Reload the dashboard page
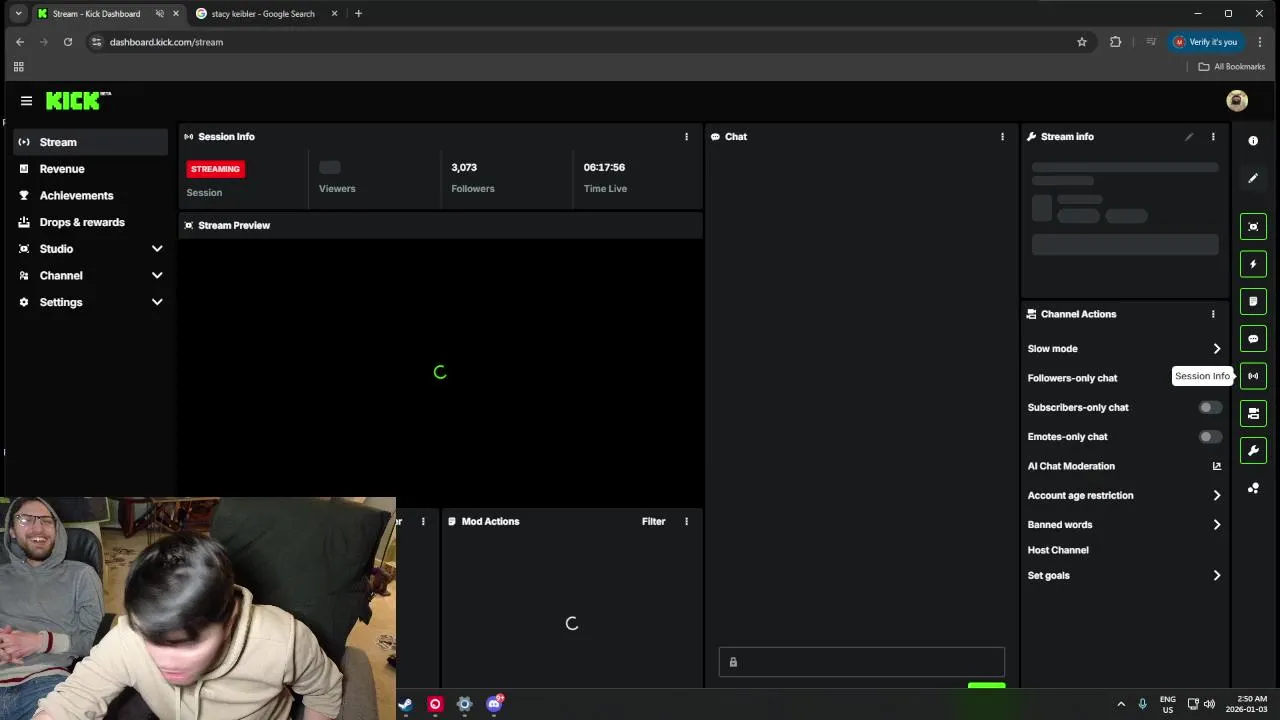Screen dimensions: 1280x720 coord(68,42)
